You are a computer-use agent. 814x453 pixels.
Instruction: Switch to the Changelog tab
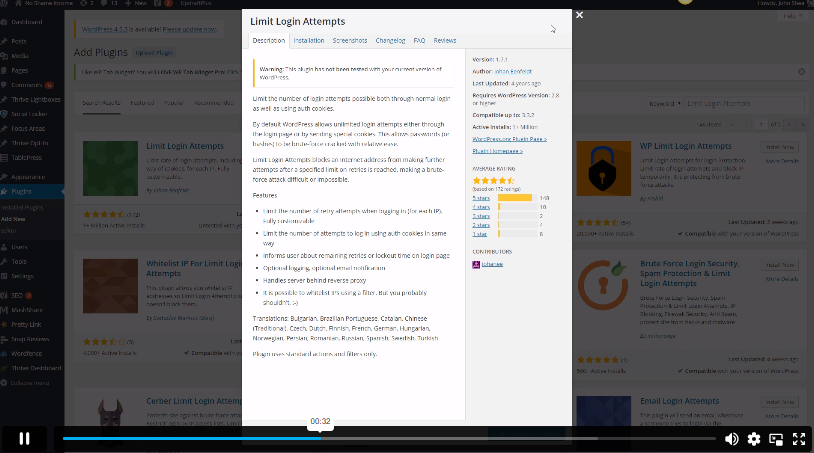click(x=390, y=40)
